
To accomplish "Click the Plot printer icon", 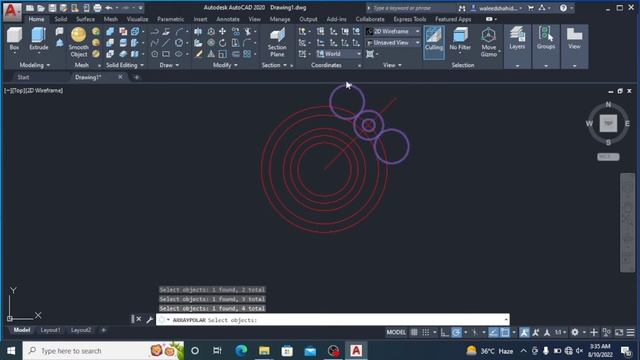I will (x=97, y=8).
